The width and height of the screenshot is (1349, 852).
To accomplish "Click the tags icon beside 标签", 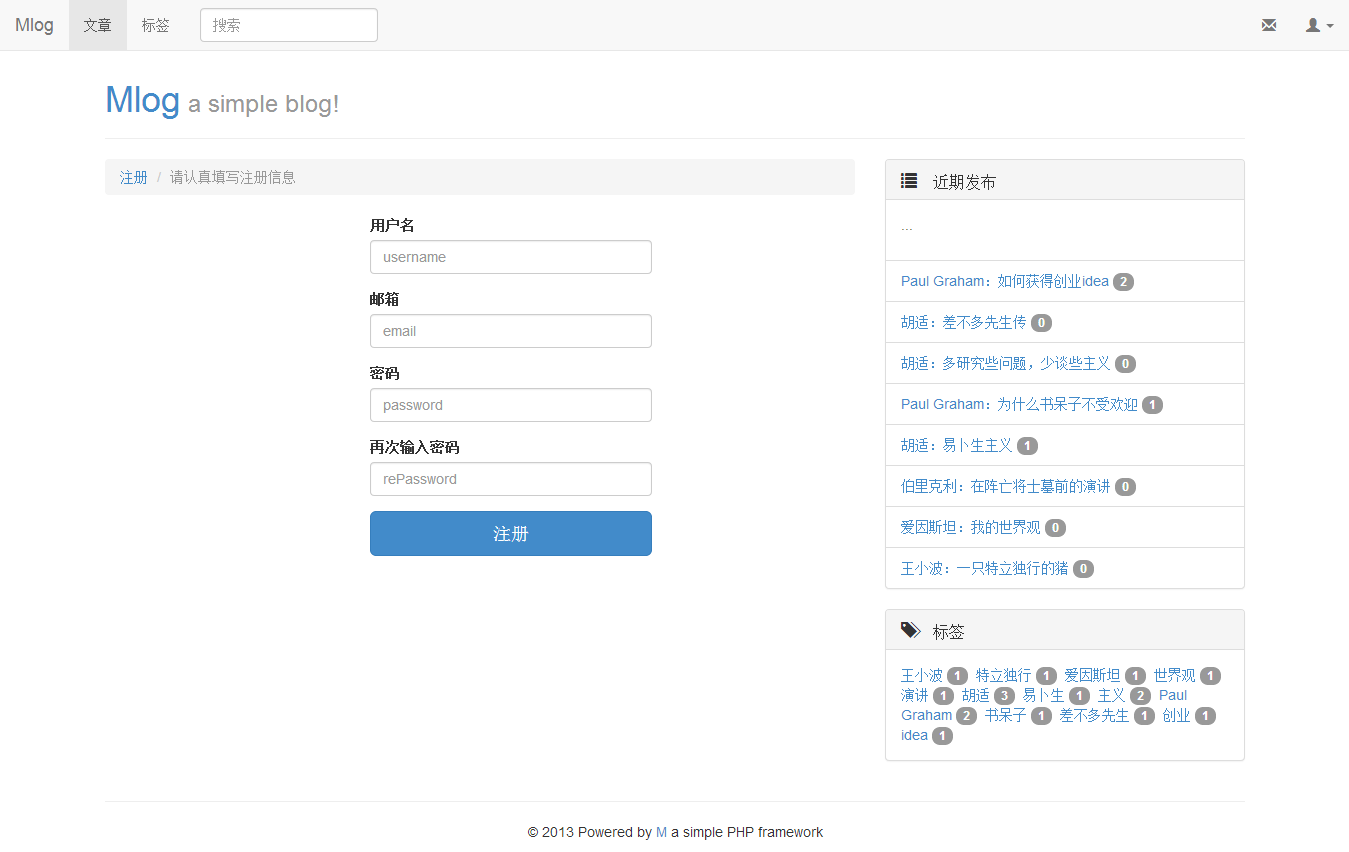I will pos(910,630).
